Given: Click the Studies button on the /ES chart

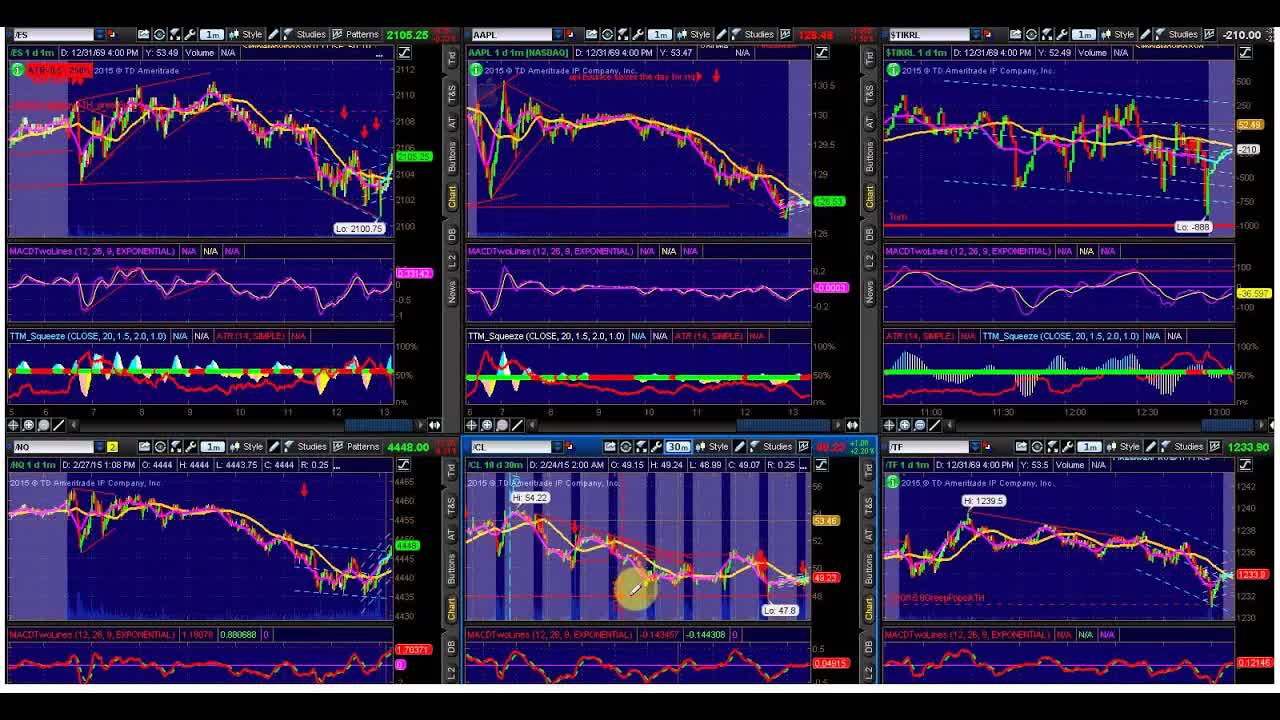Looking at the screenshot, I should [x=305, y=35].
